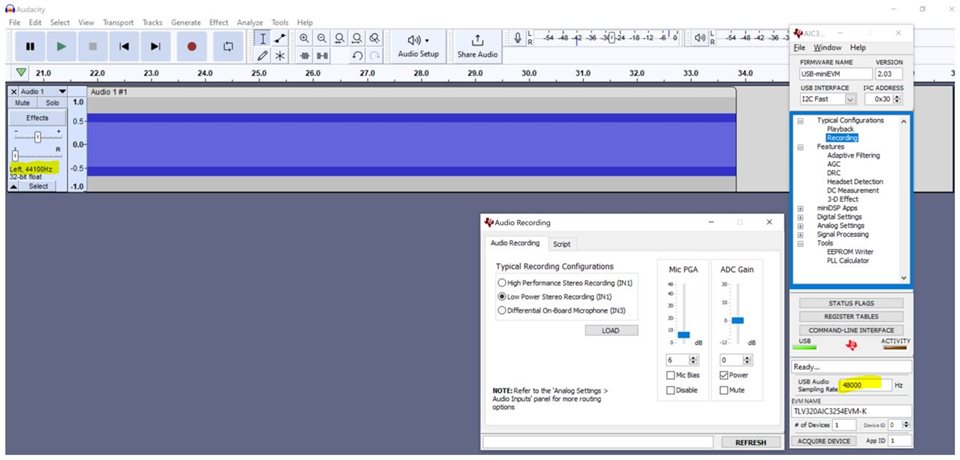960x460 pixels.
Task: Stop playback with the square Stop button
Action: [93, 47]
